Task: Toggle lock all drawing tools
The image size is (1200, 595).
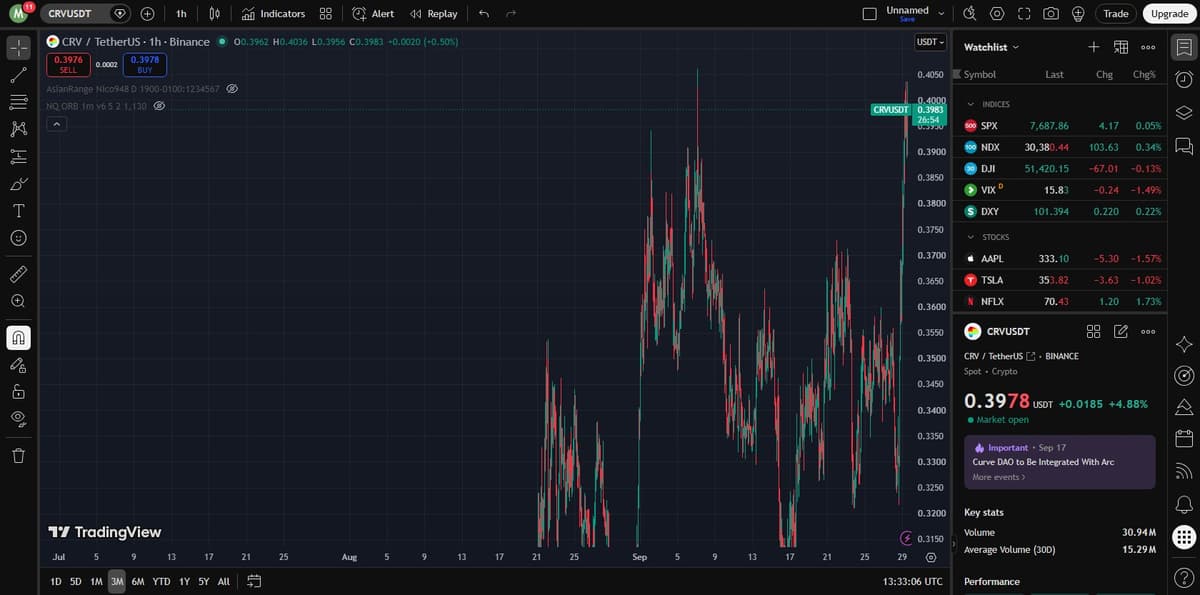Action: pos(18,392)
